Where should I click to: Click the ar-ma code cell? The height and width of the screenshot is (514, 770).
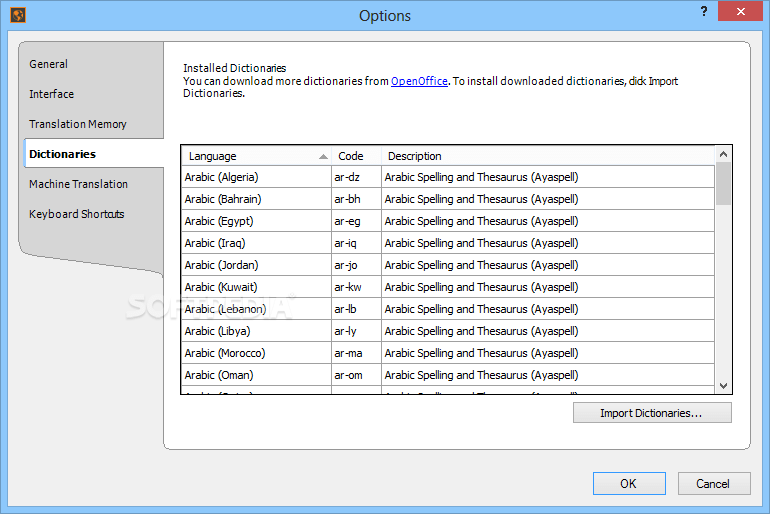[x=357, y=353]
